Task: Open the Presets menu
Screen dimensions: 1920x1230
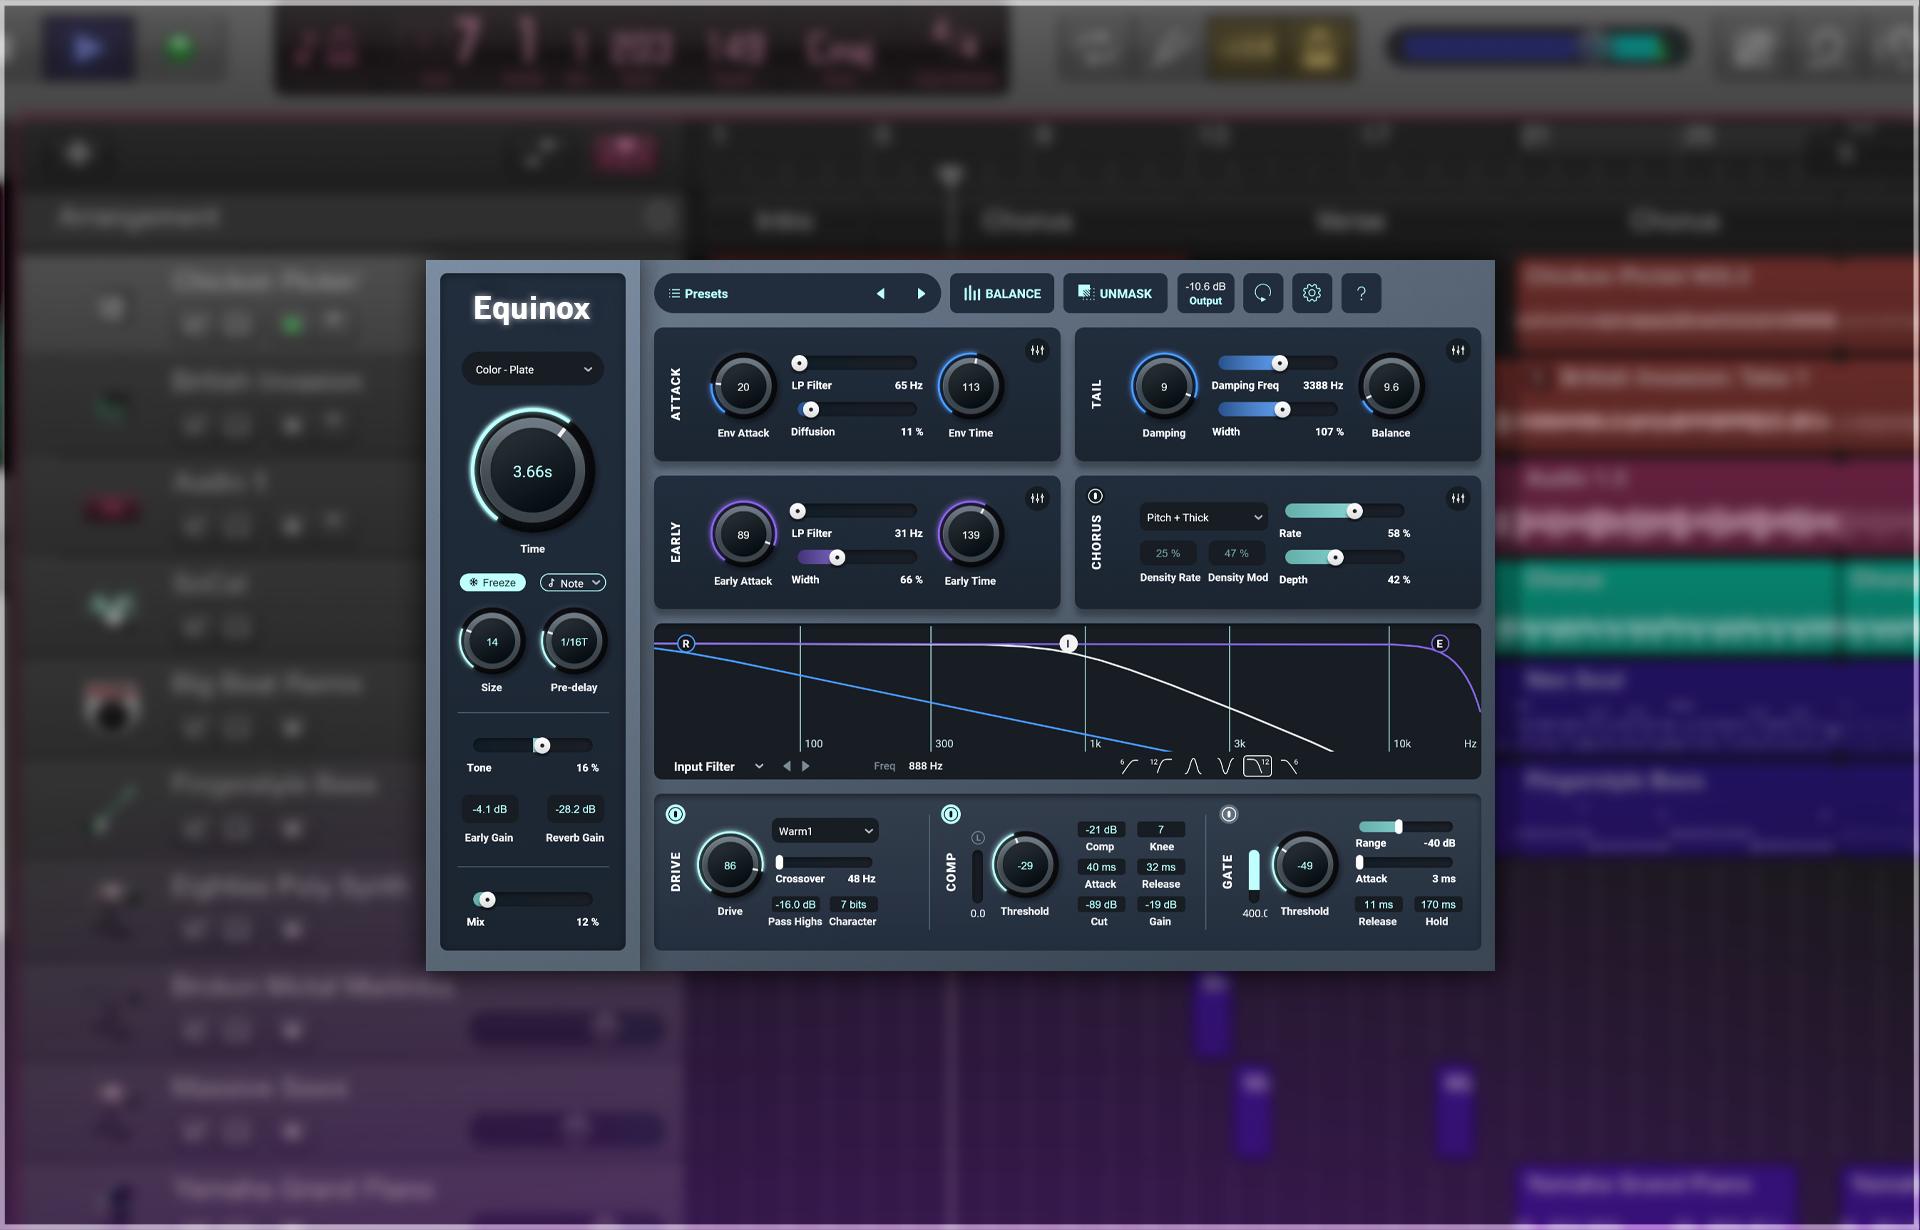Action: (697, 294)
